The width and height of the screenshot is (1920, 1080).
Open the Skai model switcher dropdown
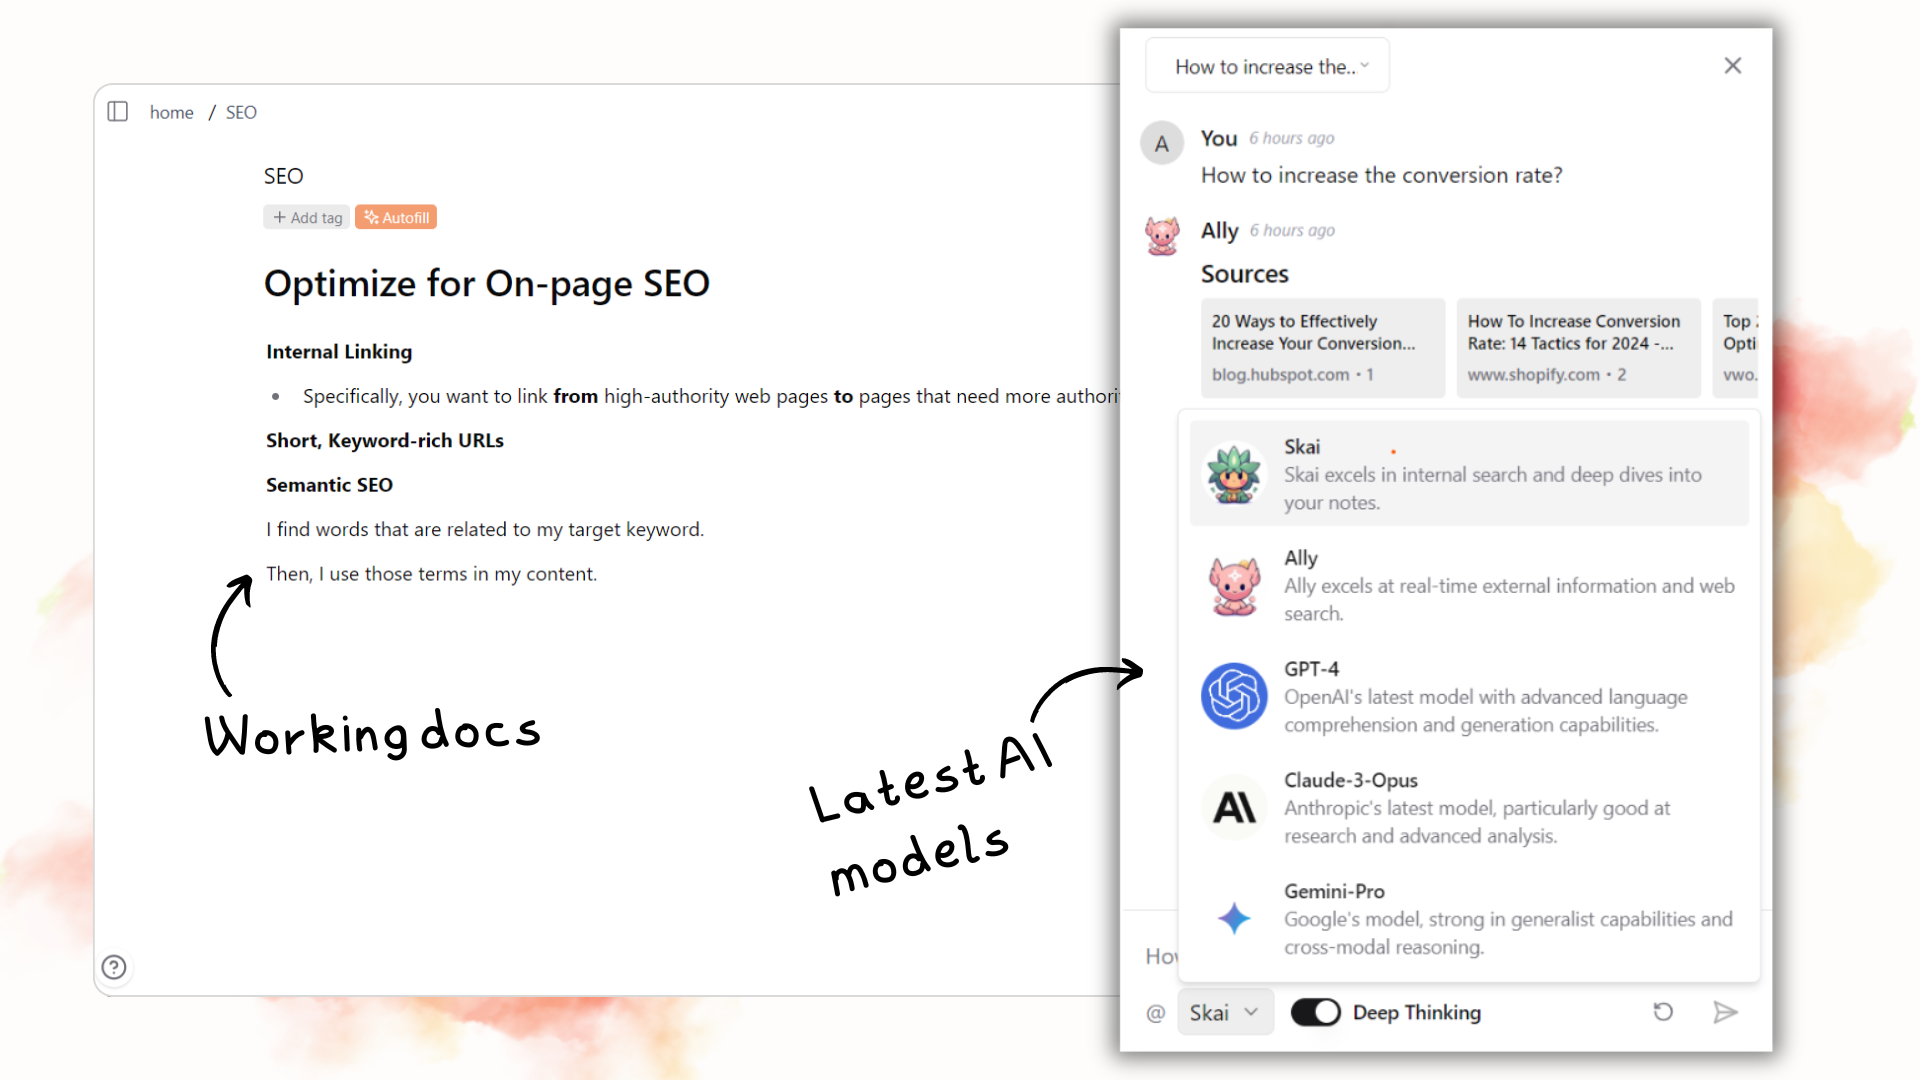(1220, 1011)
